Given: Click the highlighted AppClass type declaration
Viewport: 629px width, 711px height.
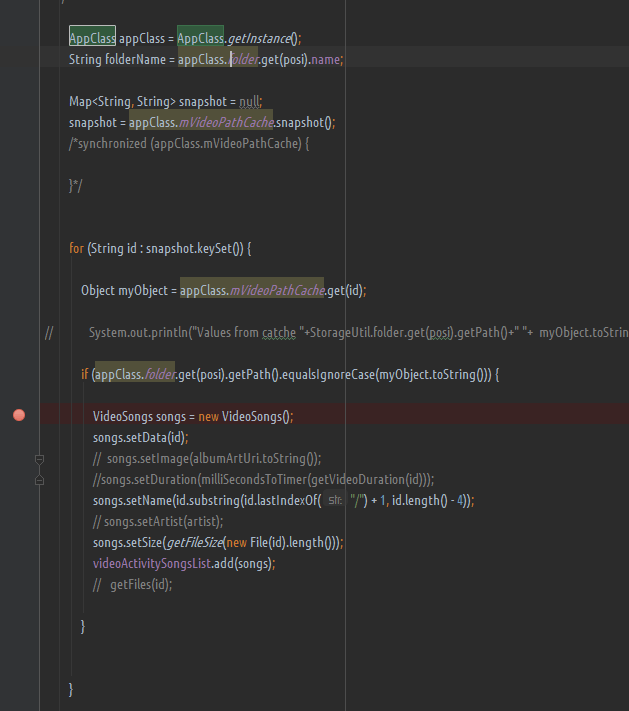Looking at the screenshot, I should (92, 38).
